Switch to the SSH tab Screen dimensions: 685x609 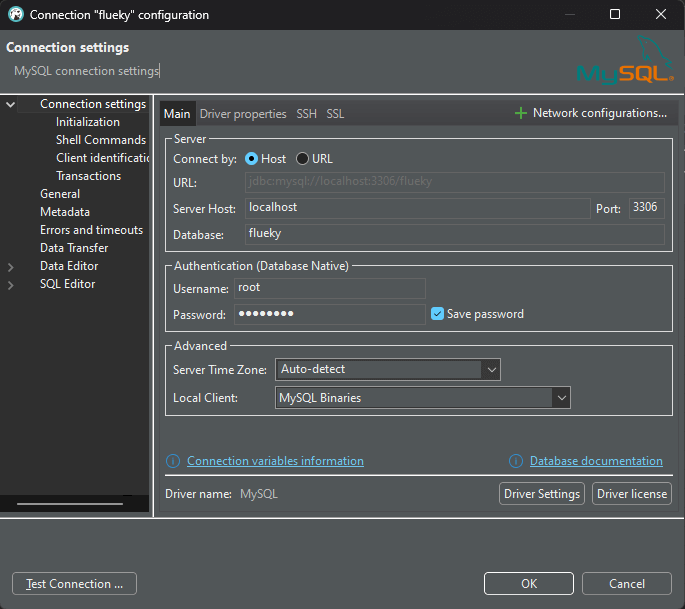(x=306, y=114)
